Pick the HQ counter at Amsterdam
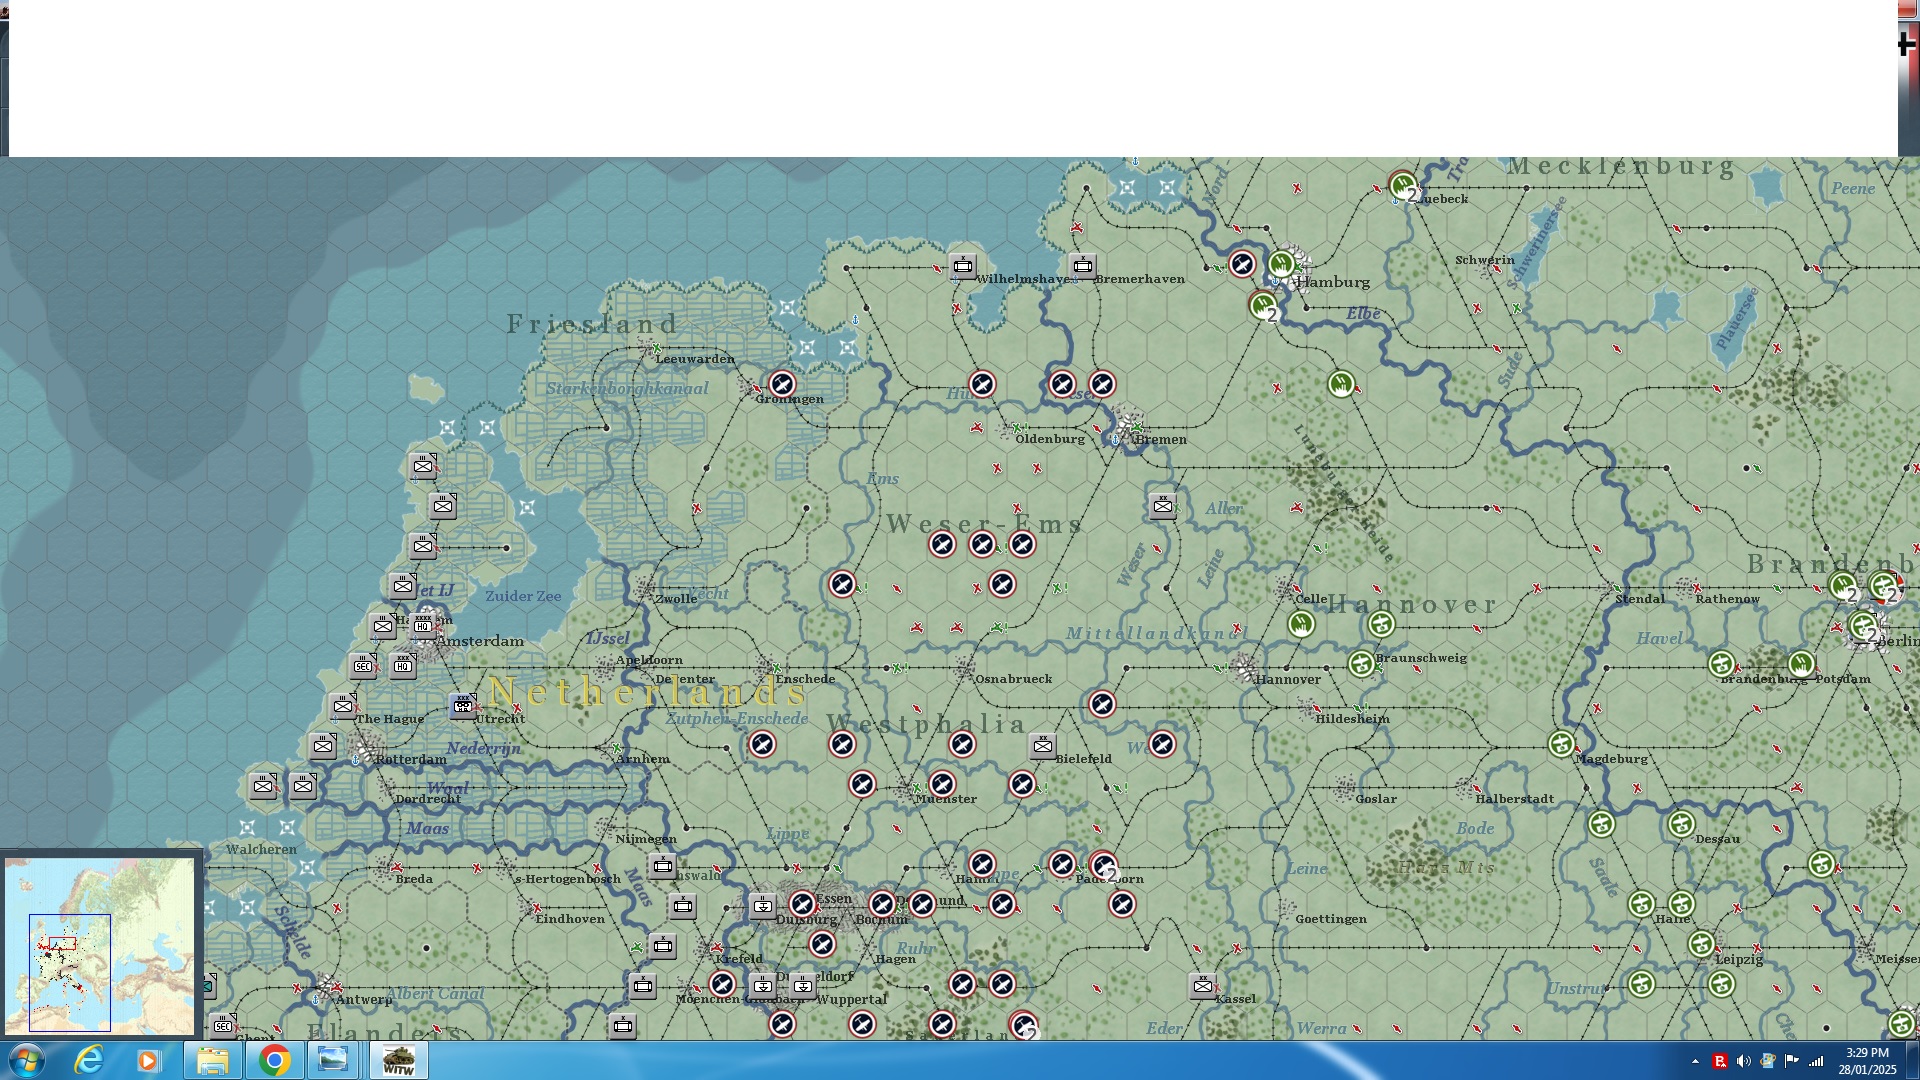Screen dimensions: 1920x1080 click(x=423, y=625)
